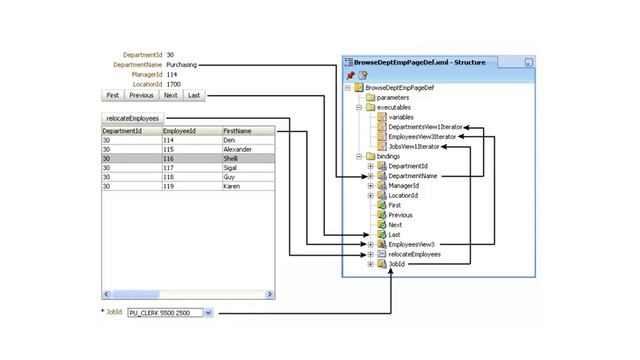The image size is (640, 360).
Task: Select the DepartmentsView1Iterator tree label
Action: pos(425,127)
